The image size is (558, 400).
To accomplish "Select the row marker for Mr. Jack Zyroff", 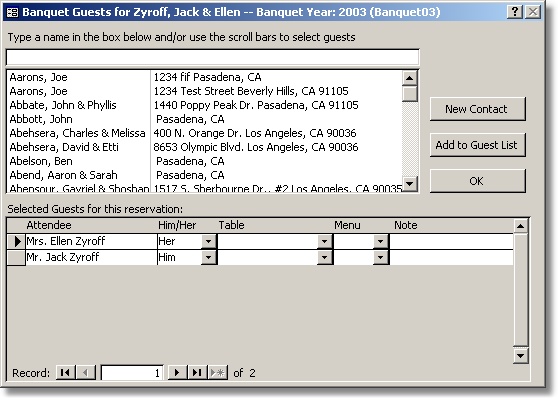I will tap(16, 257).
